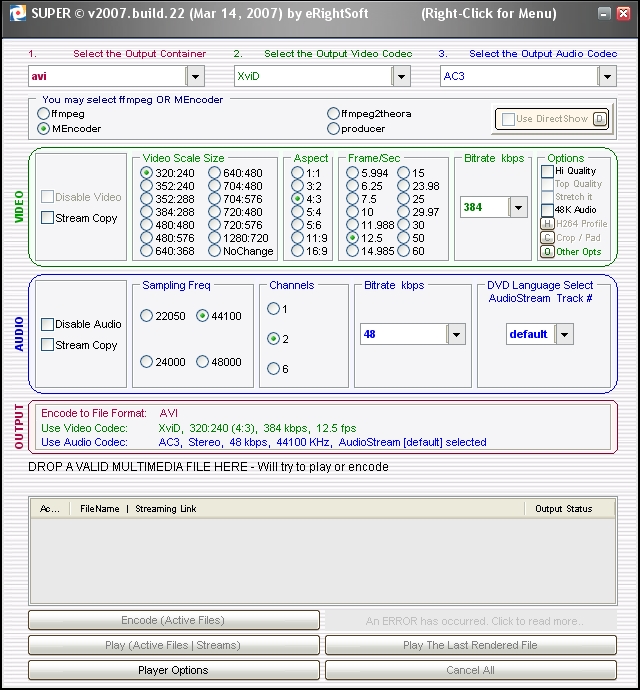Click the Use Audio Codec summary line
This screenshot has height=690, width=640.
pos(264,442)
